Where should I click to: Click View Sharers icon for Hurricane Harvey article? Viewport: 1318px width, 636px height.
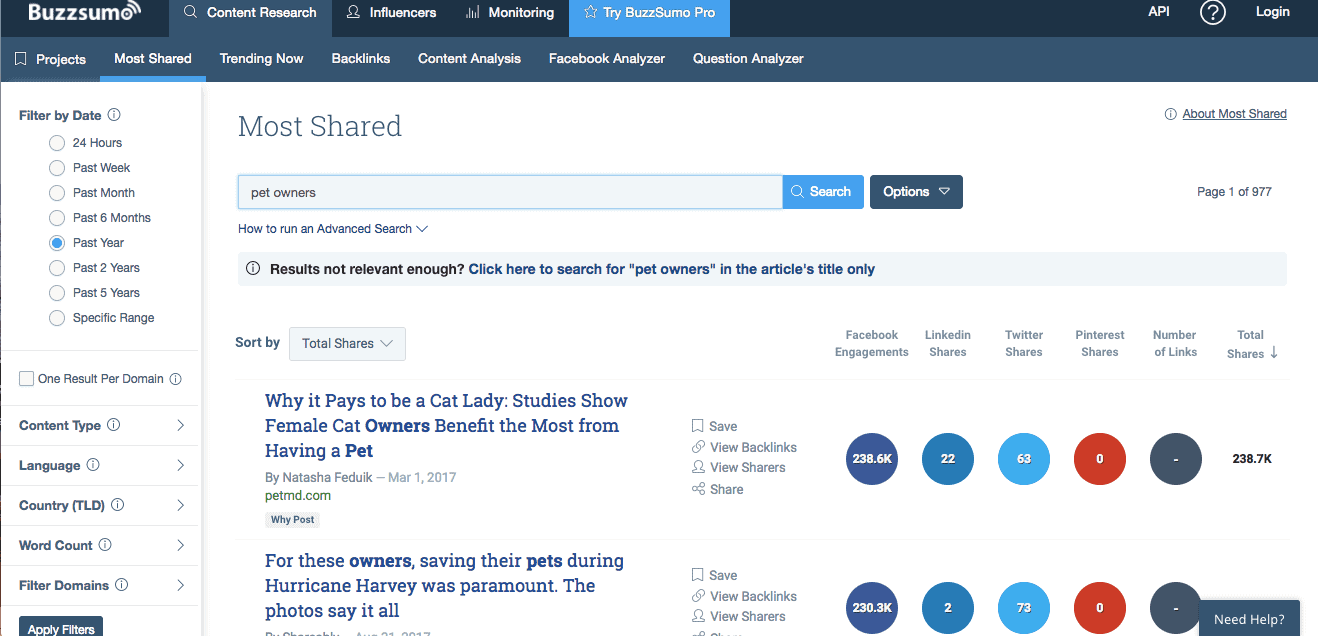(x=698, y=616)
